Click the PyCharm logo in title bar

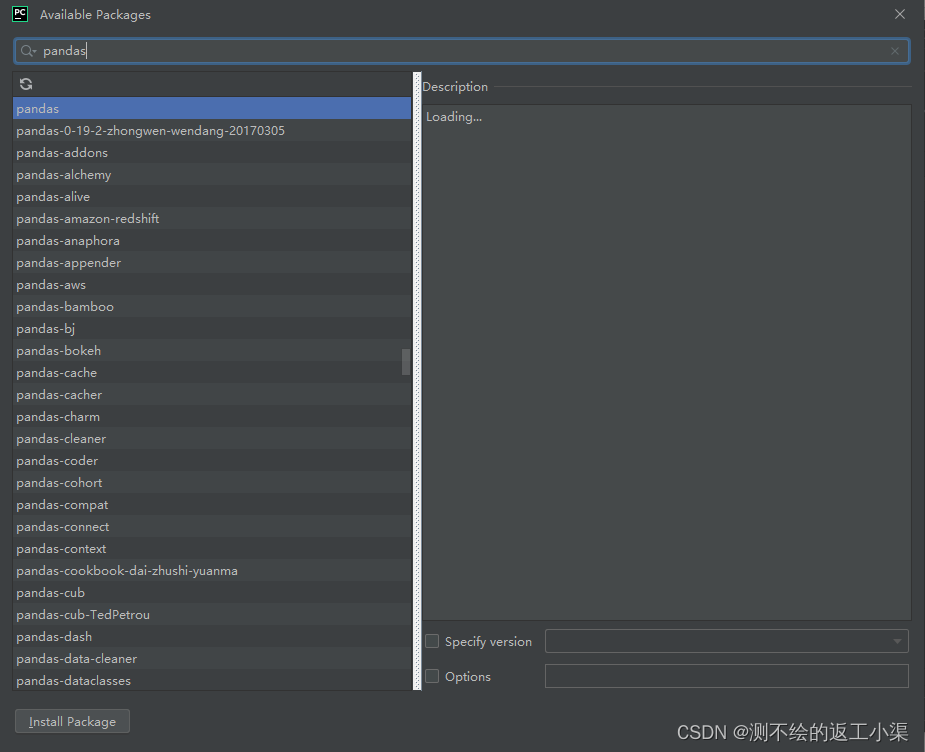coord(20,14)
